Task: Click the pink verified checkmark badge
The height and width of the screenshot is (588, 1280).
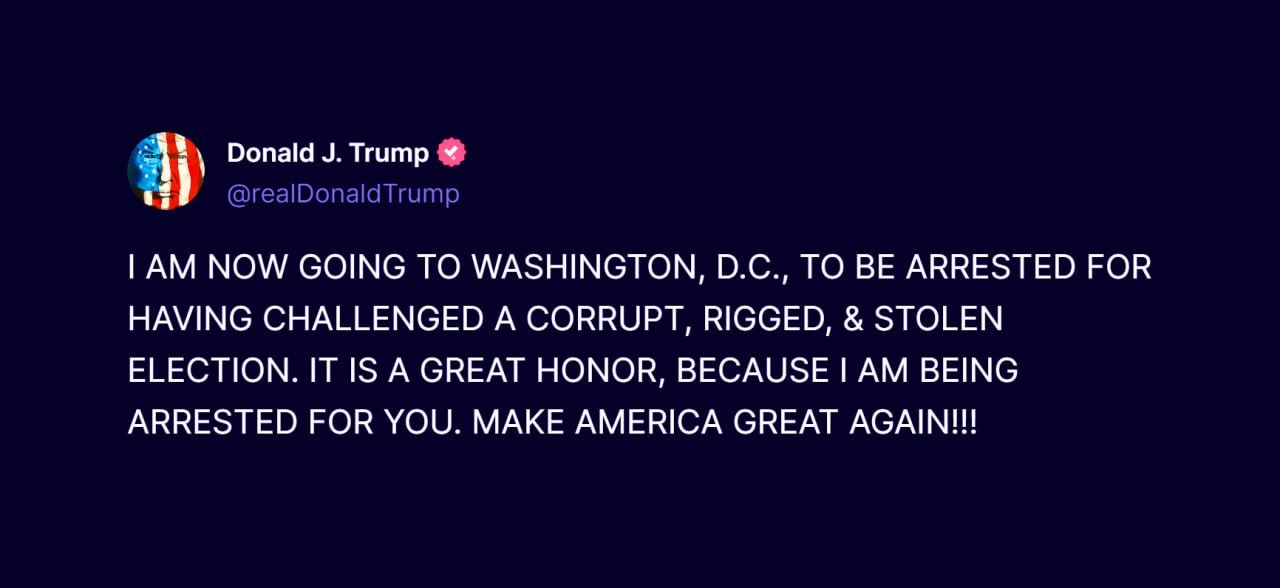Action: (x=452, y=153)
